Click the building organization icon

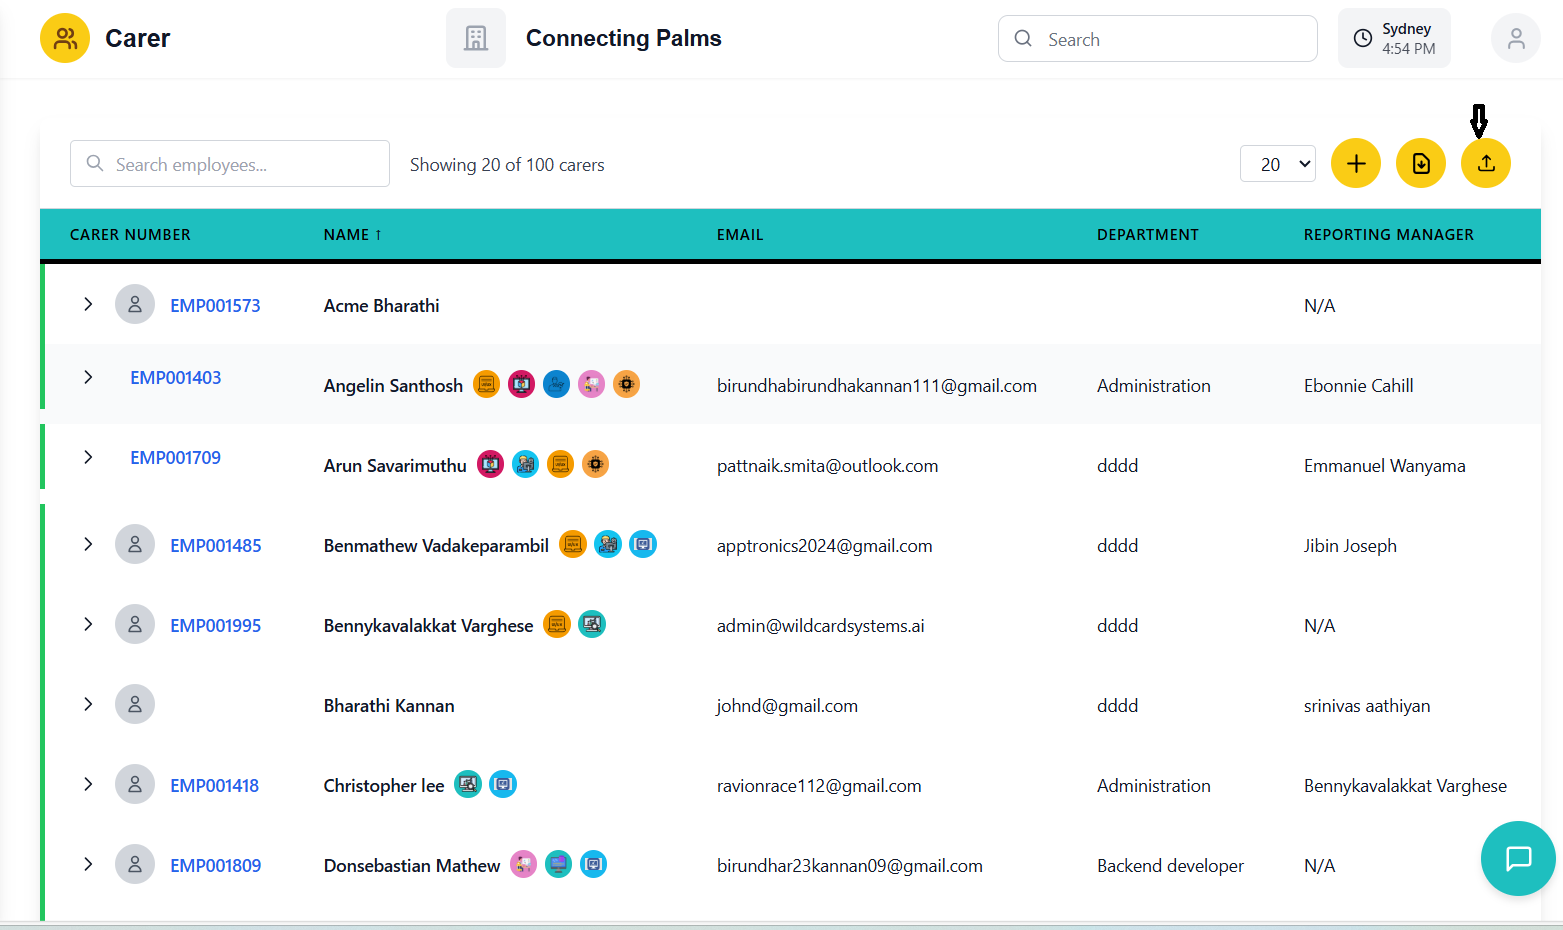[x=476, y=39]
